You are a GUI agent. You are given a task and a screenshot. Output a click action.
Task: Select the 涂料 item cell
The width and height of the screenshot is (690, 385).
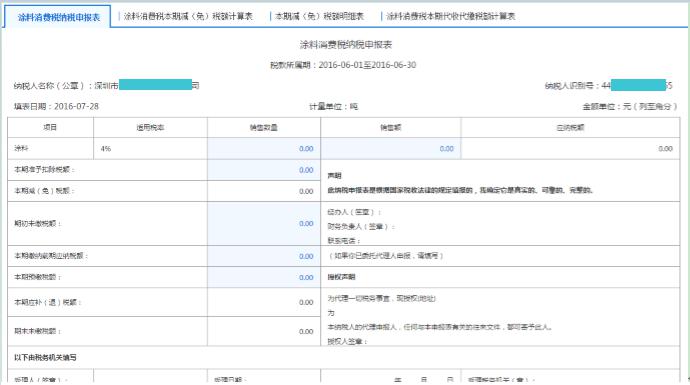pyautogui.click(x=50, y=149)
